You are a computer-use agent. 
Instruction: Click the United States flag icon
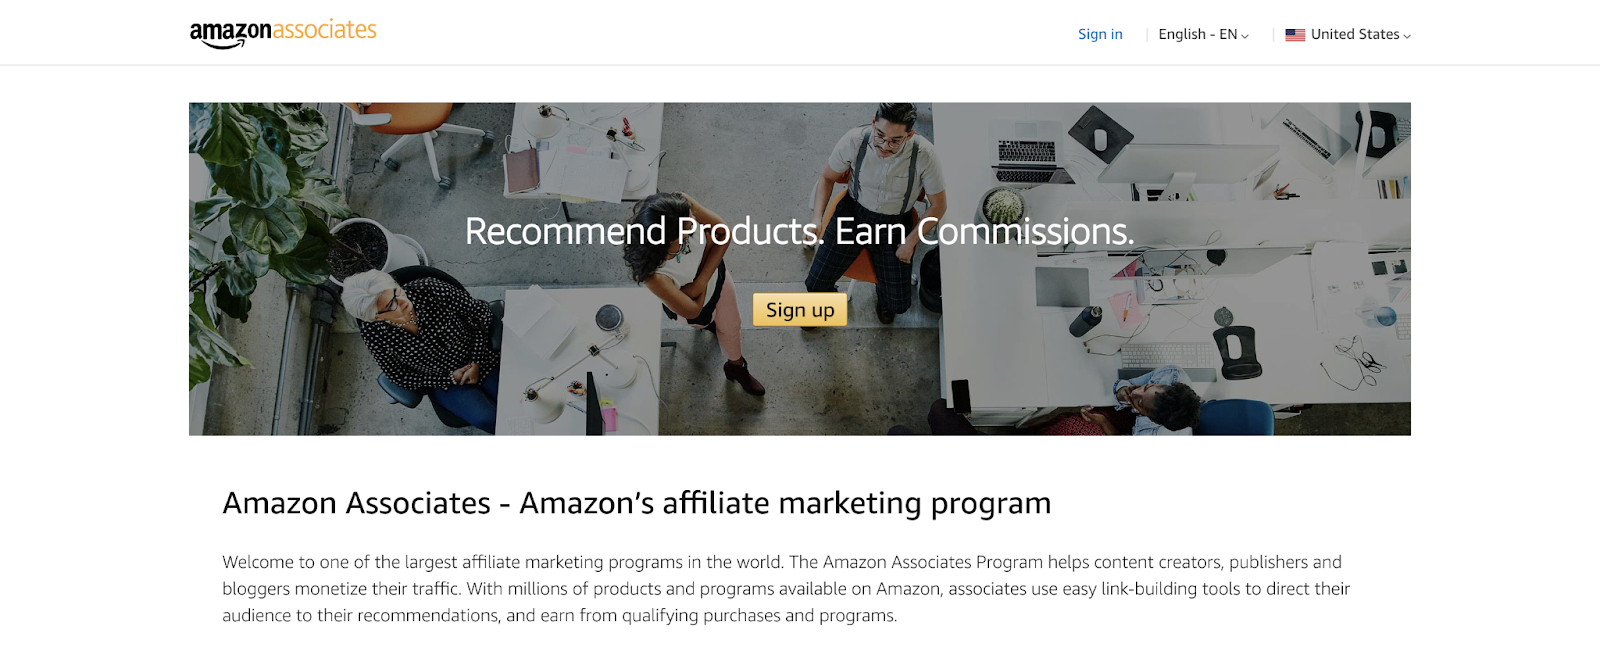click(x=1295, y=35)
